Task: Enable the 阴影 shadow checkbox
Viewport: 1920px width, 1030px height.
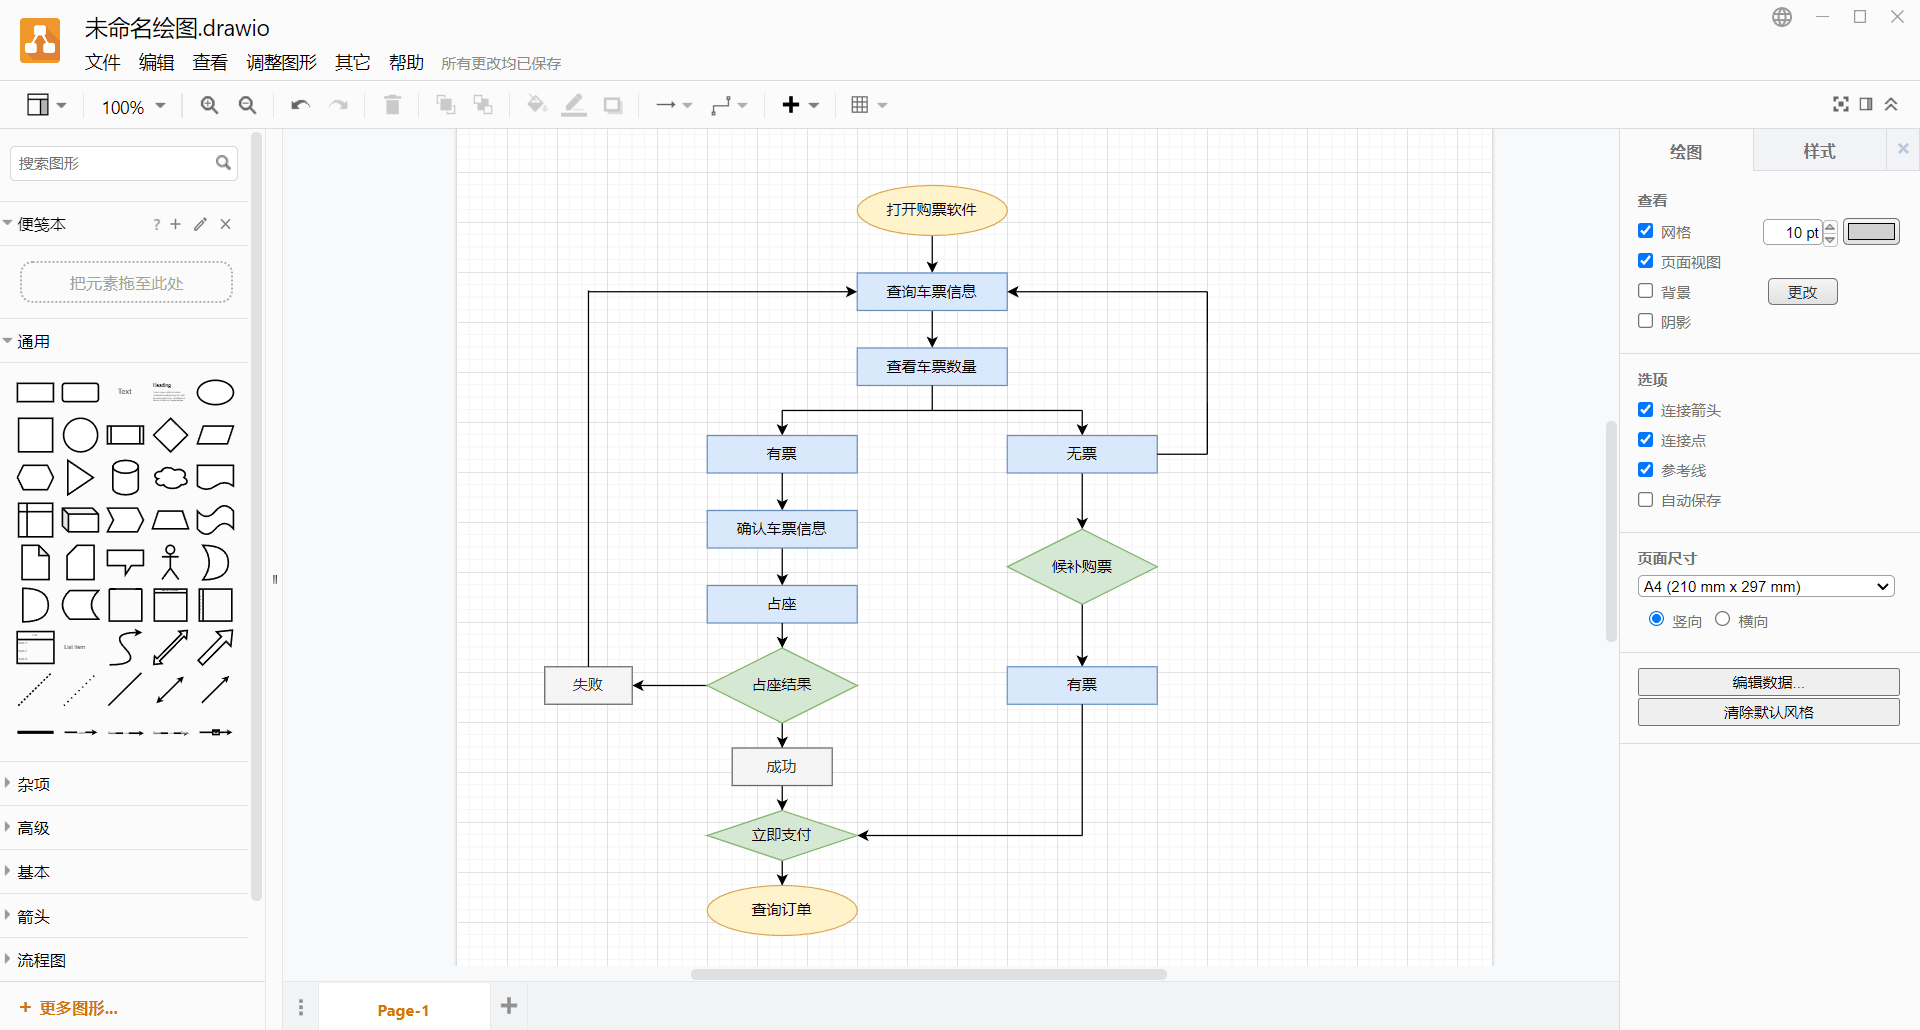Action: pos(1645,321)
